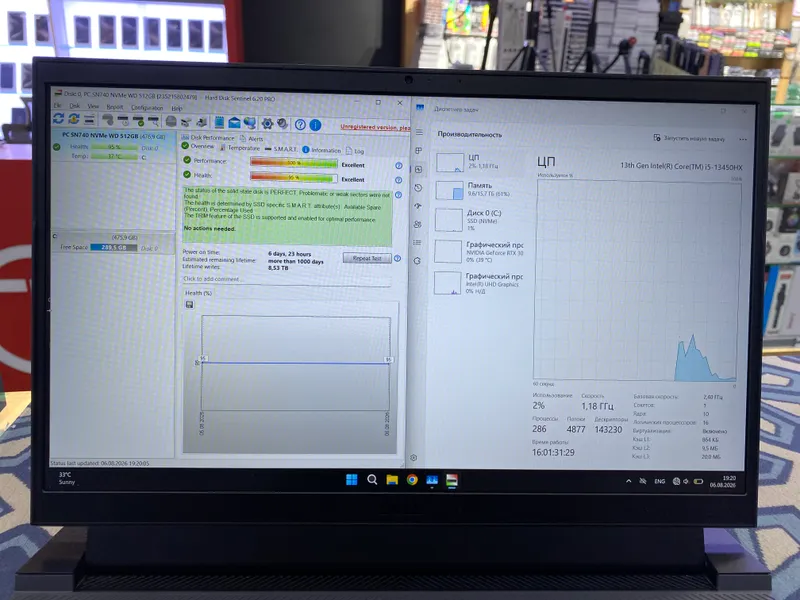
Task: Open Services icon in Task Manager sidebar
Action: coord(417,261)
